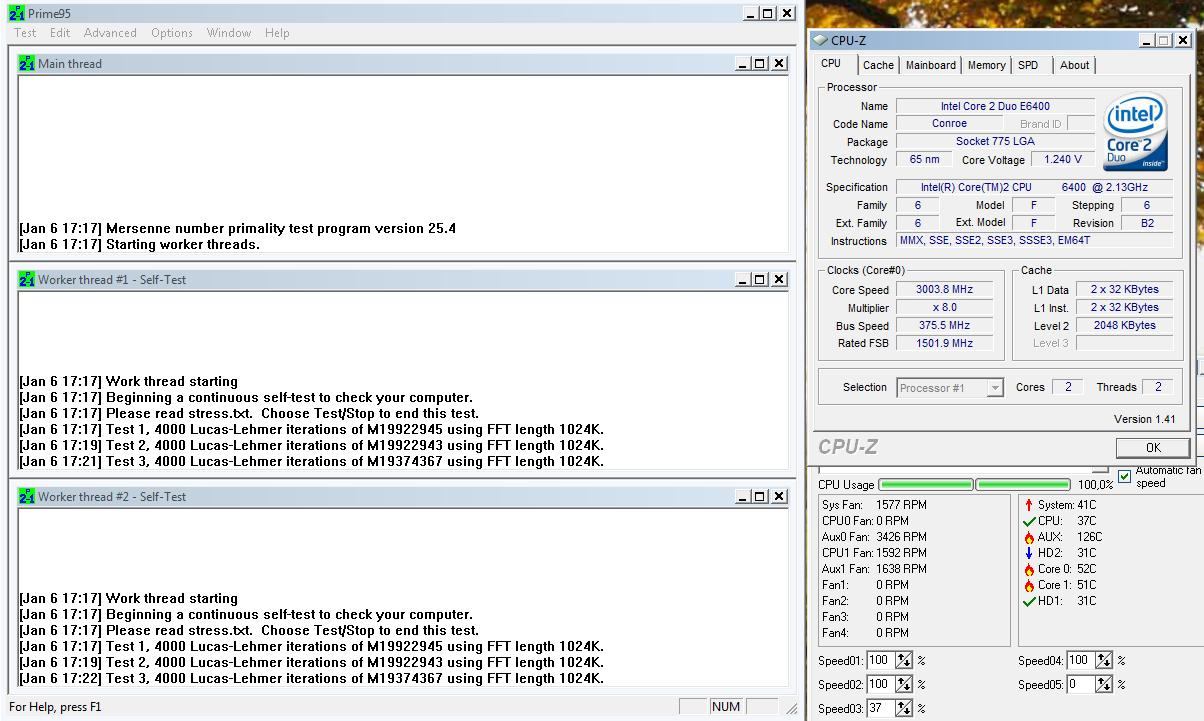The width and height of the screenshot is (1204, 721).
Task: Click the Package value Socket 775 LGA
Action: click(995, 142)
